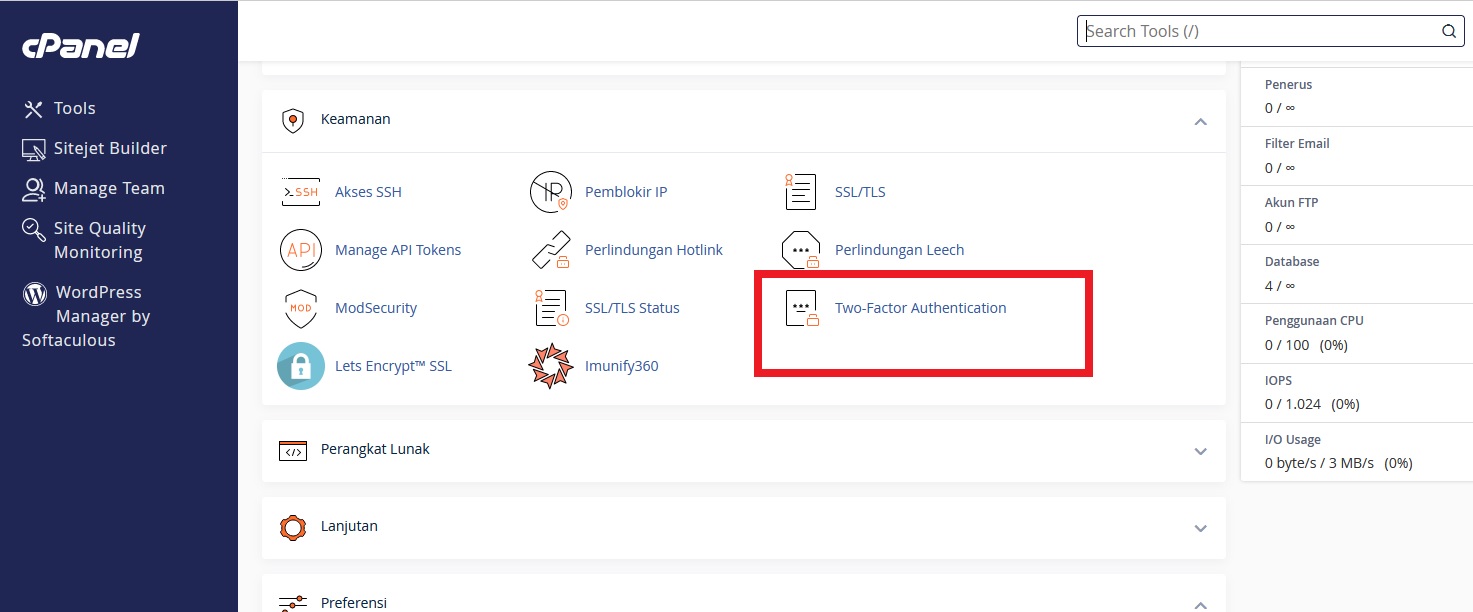This screenshot has width=1473, height=612.
Task: Click the Filter Email statistic label
Action: tap(1297, 144)
